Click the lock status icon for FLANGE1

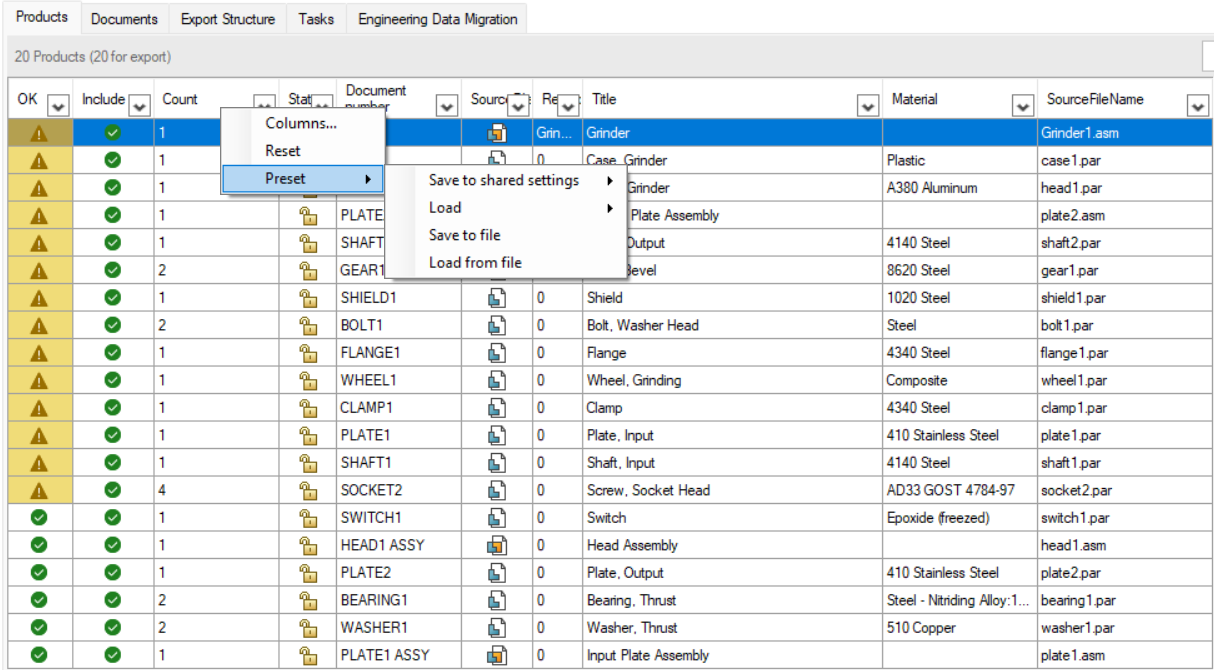click(309, 353)
